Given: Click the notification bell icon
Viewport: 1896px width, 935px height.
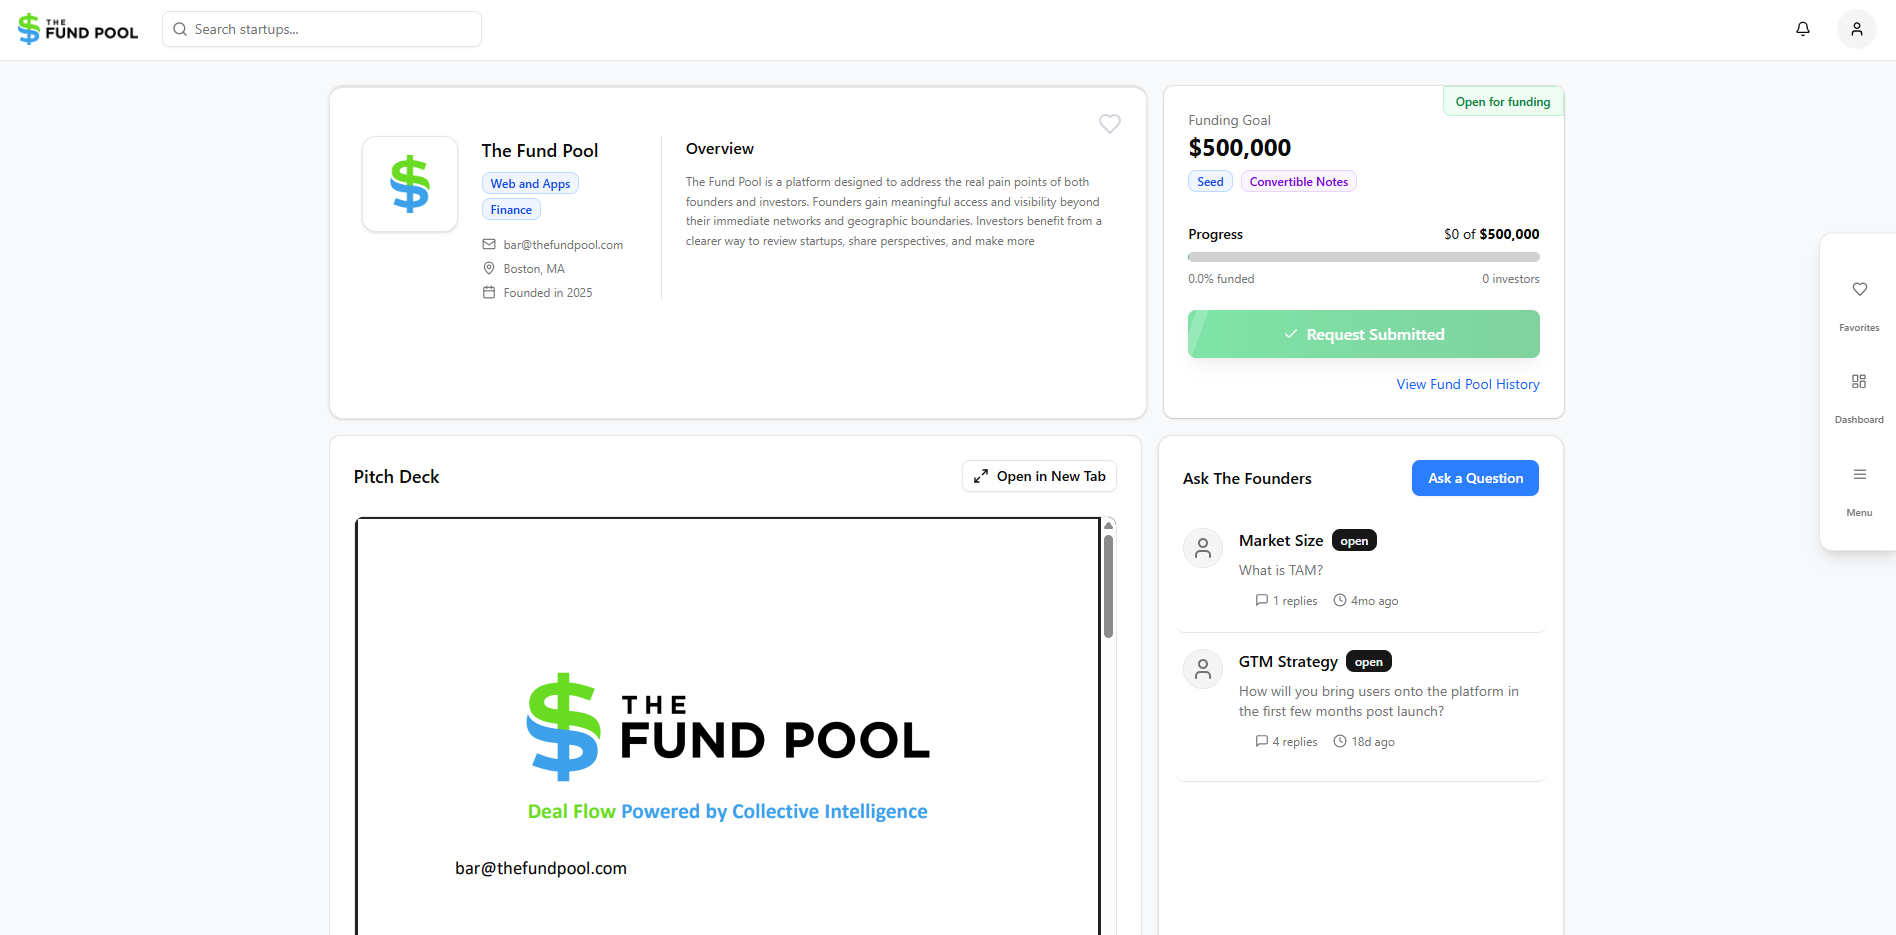Looking at the screenshot, I should pyautogui.click(x=1802, y=29).
